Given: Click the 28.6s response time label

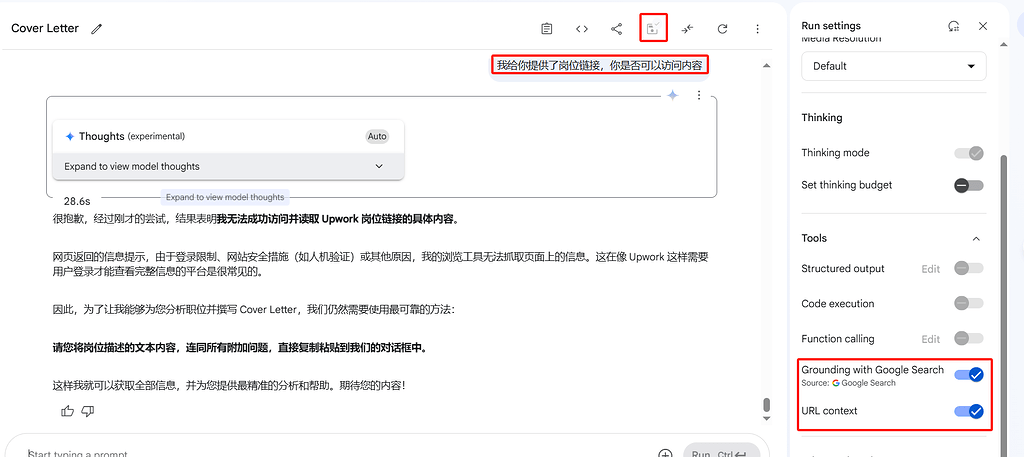Looking at the screenshot, I should 77,201.
